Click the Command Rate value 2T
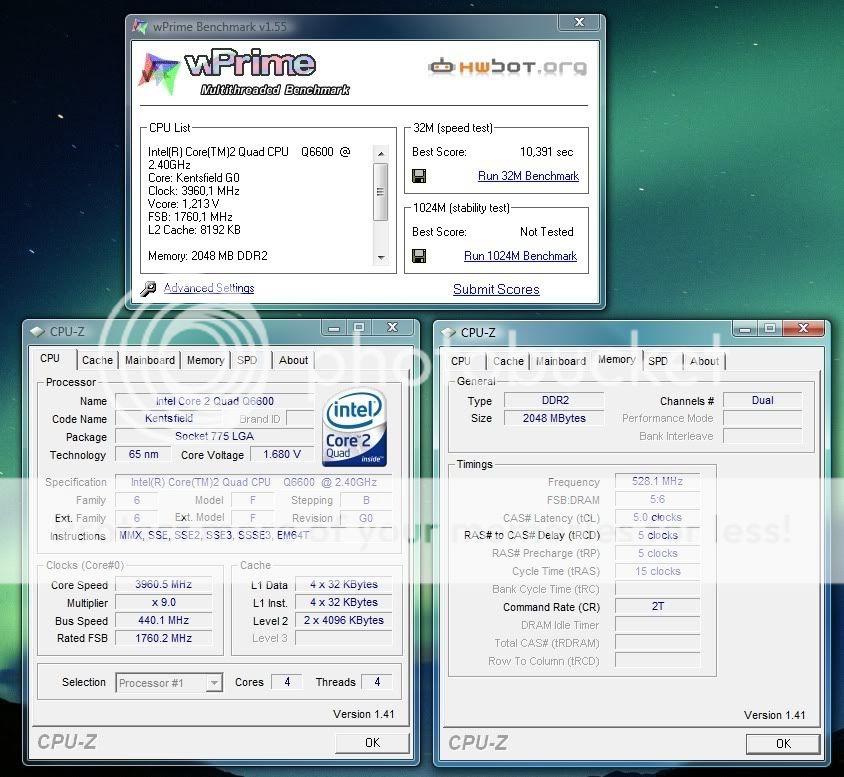844x777 pixels. (x=657, y=606)
